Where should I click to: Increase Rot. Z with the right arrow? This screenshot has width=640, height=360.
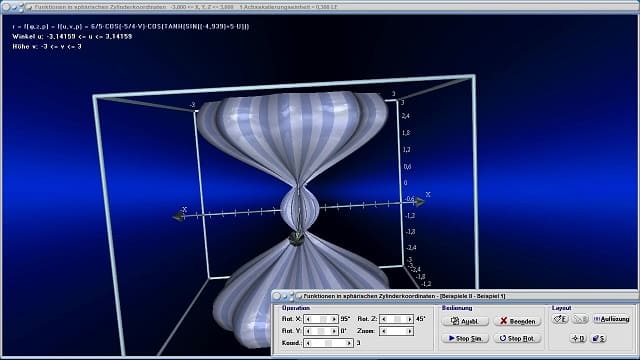point(410,319)
